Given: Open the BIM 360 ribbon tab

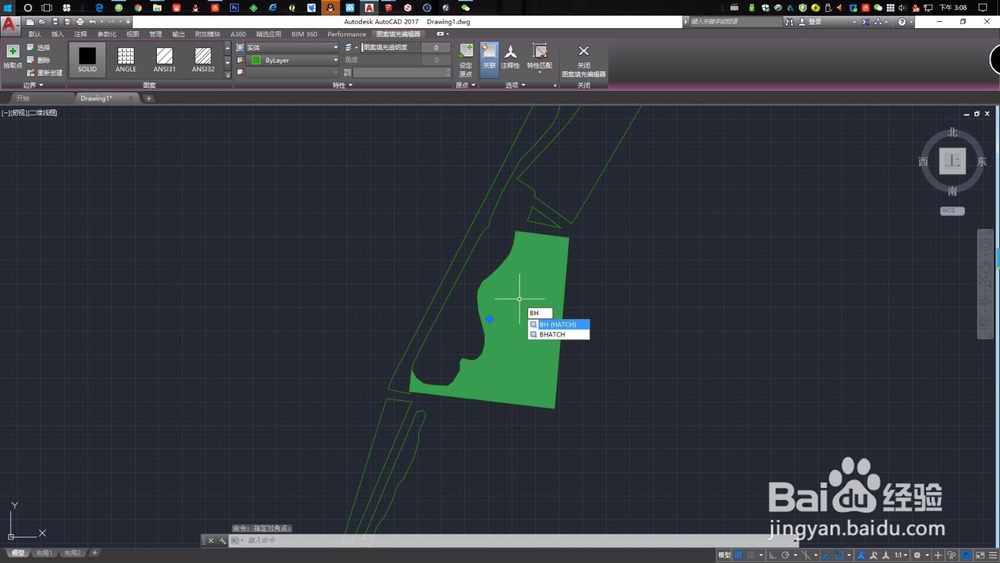Looking at the screenshot, I should 304,34.
